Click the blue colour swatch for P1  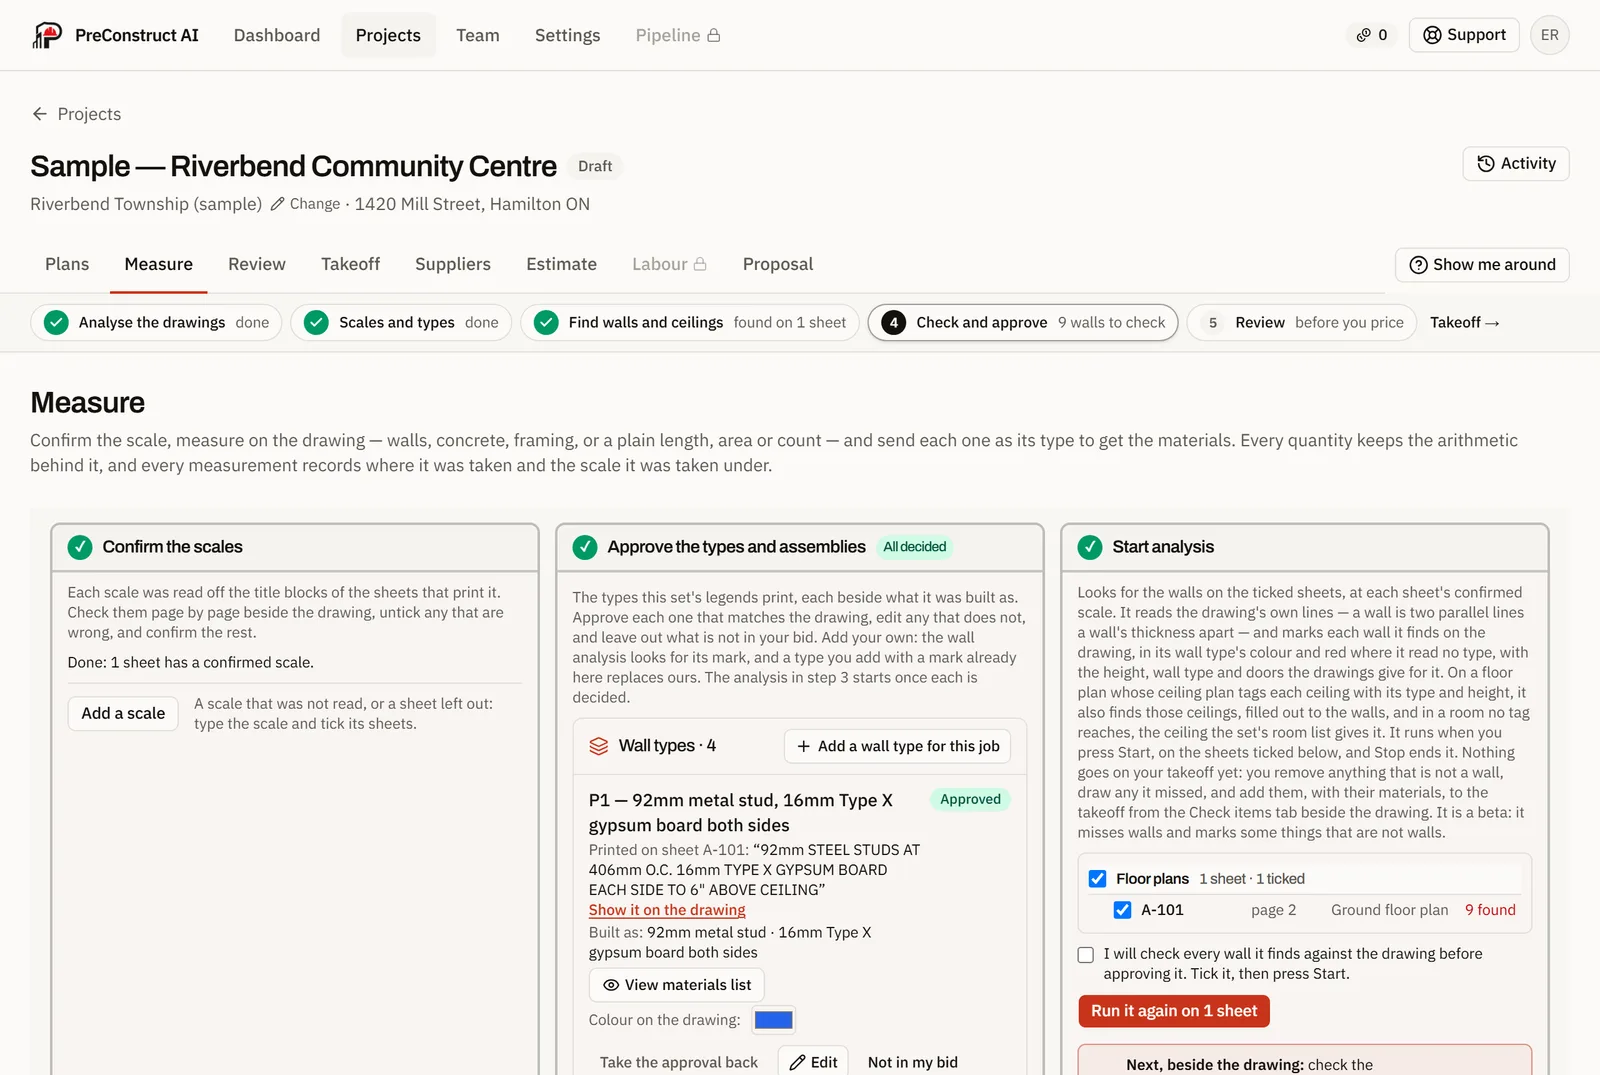click(x=774, y=1020)
